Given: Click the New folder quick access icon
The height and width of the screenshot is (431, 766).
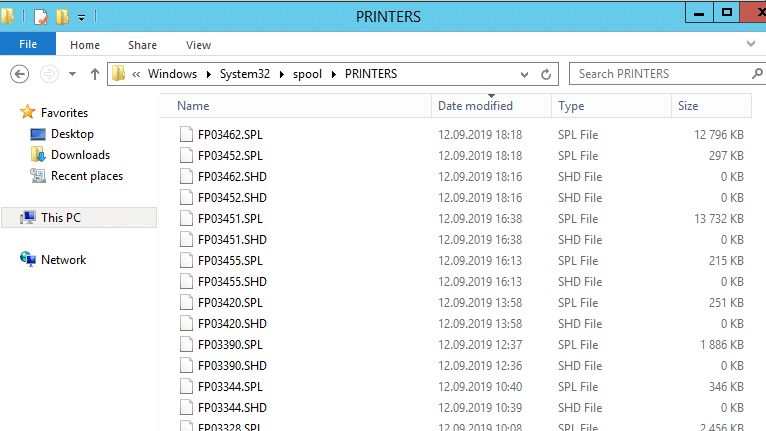Looking at the screenshot, I should coord(62,17).
